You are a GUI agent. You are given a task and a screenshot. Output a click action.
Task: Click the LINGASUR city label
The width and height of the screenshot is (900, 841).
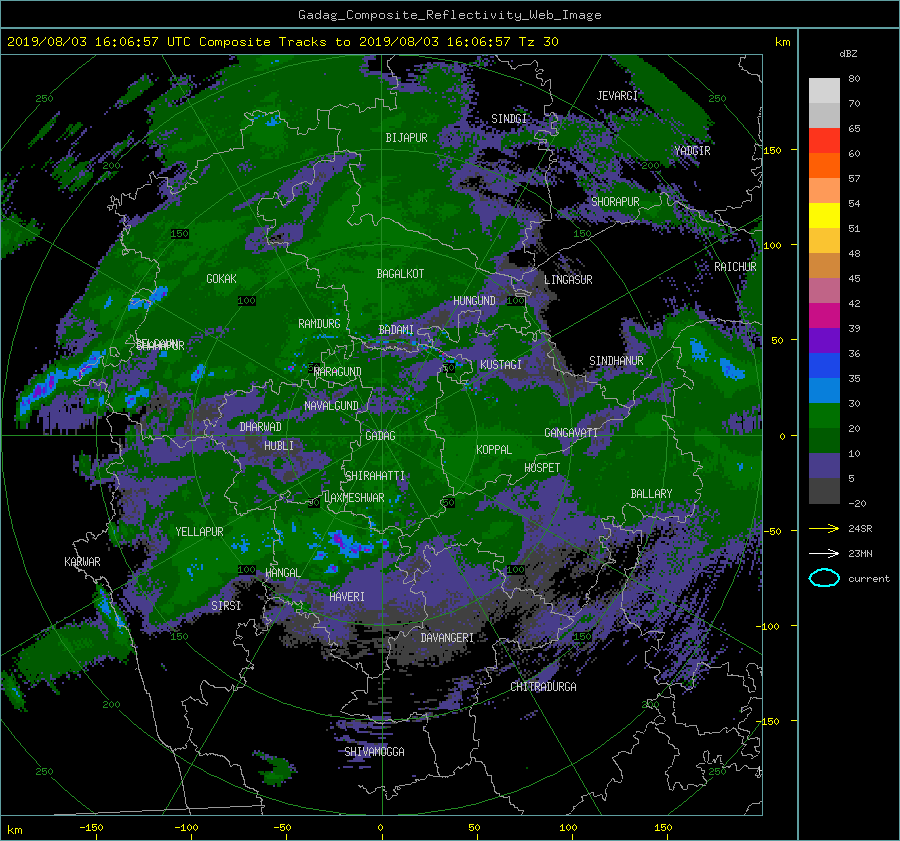[568, 280]
